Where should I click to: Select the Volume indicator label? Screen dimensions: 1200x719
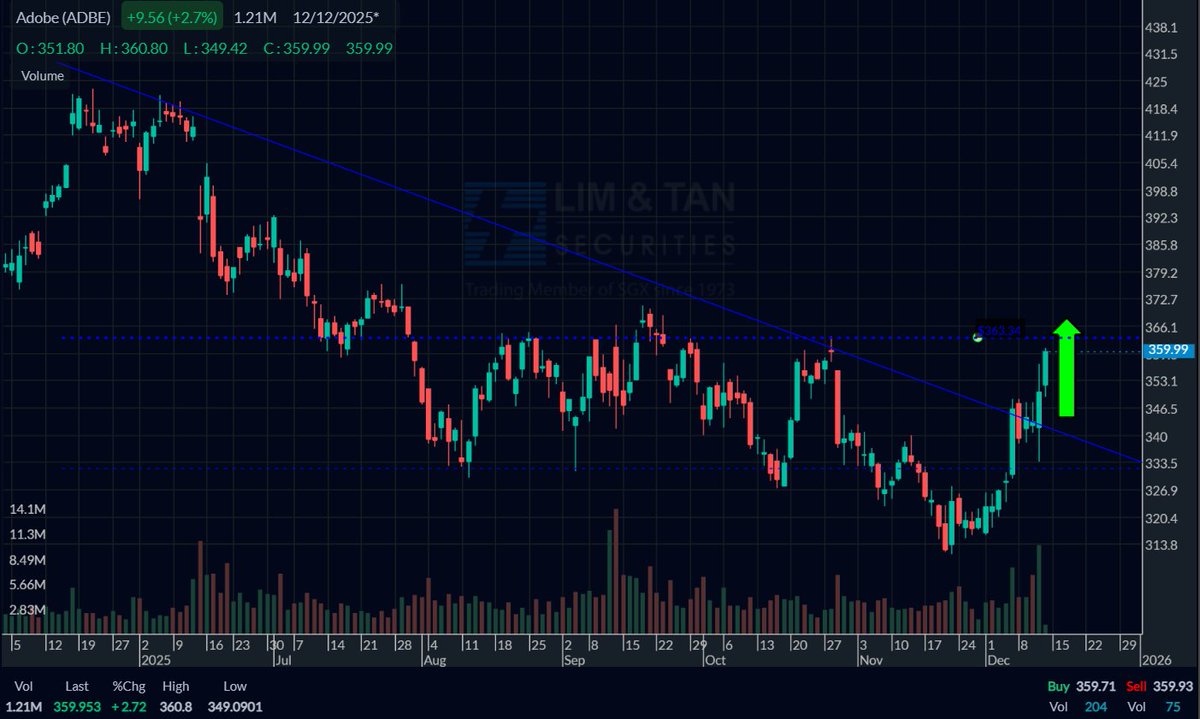tap(43, 75)
